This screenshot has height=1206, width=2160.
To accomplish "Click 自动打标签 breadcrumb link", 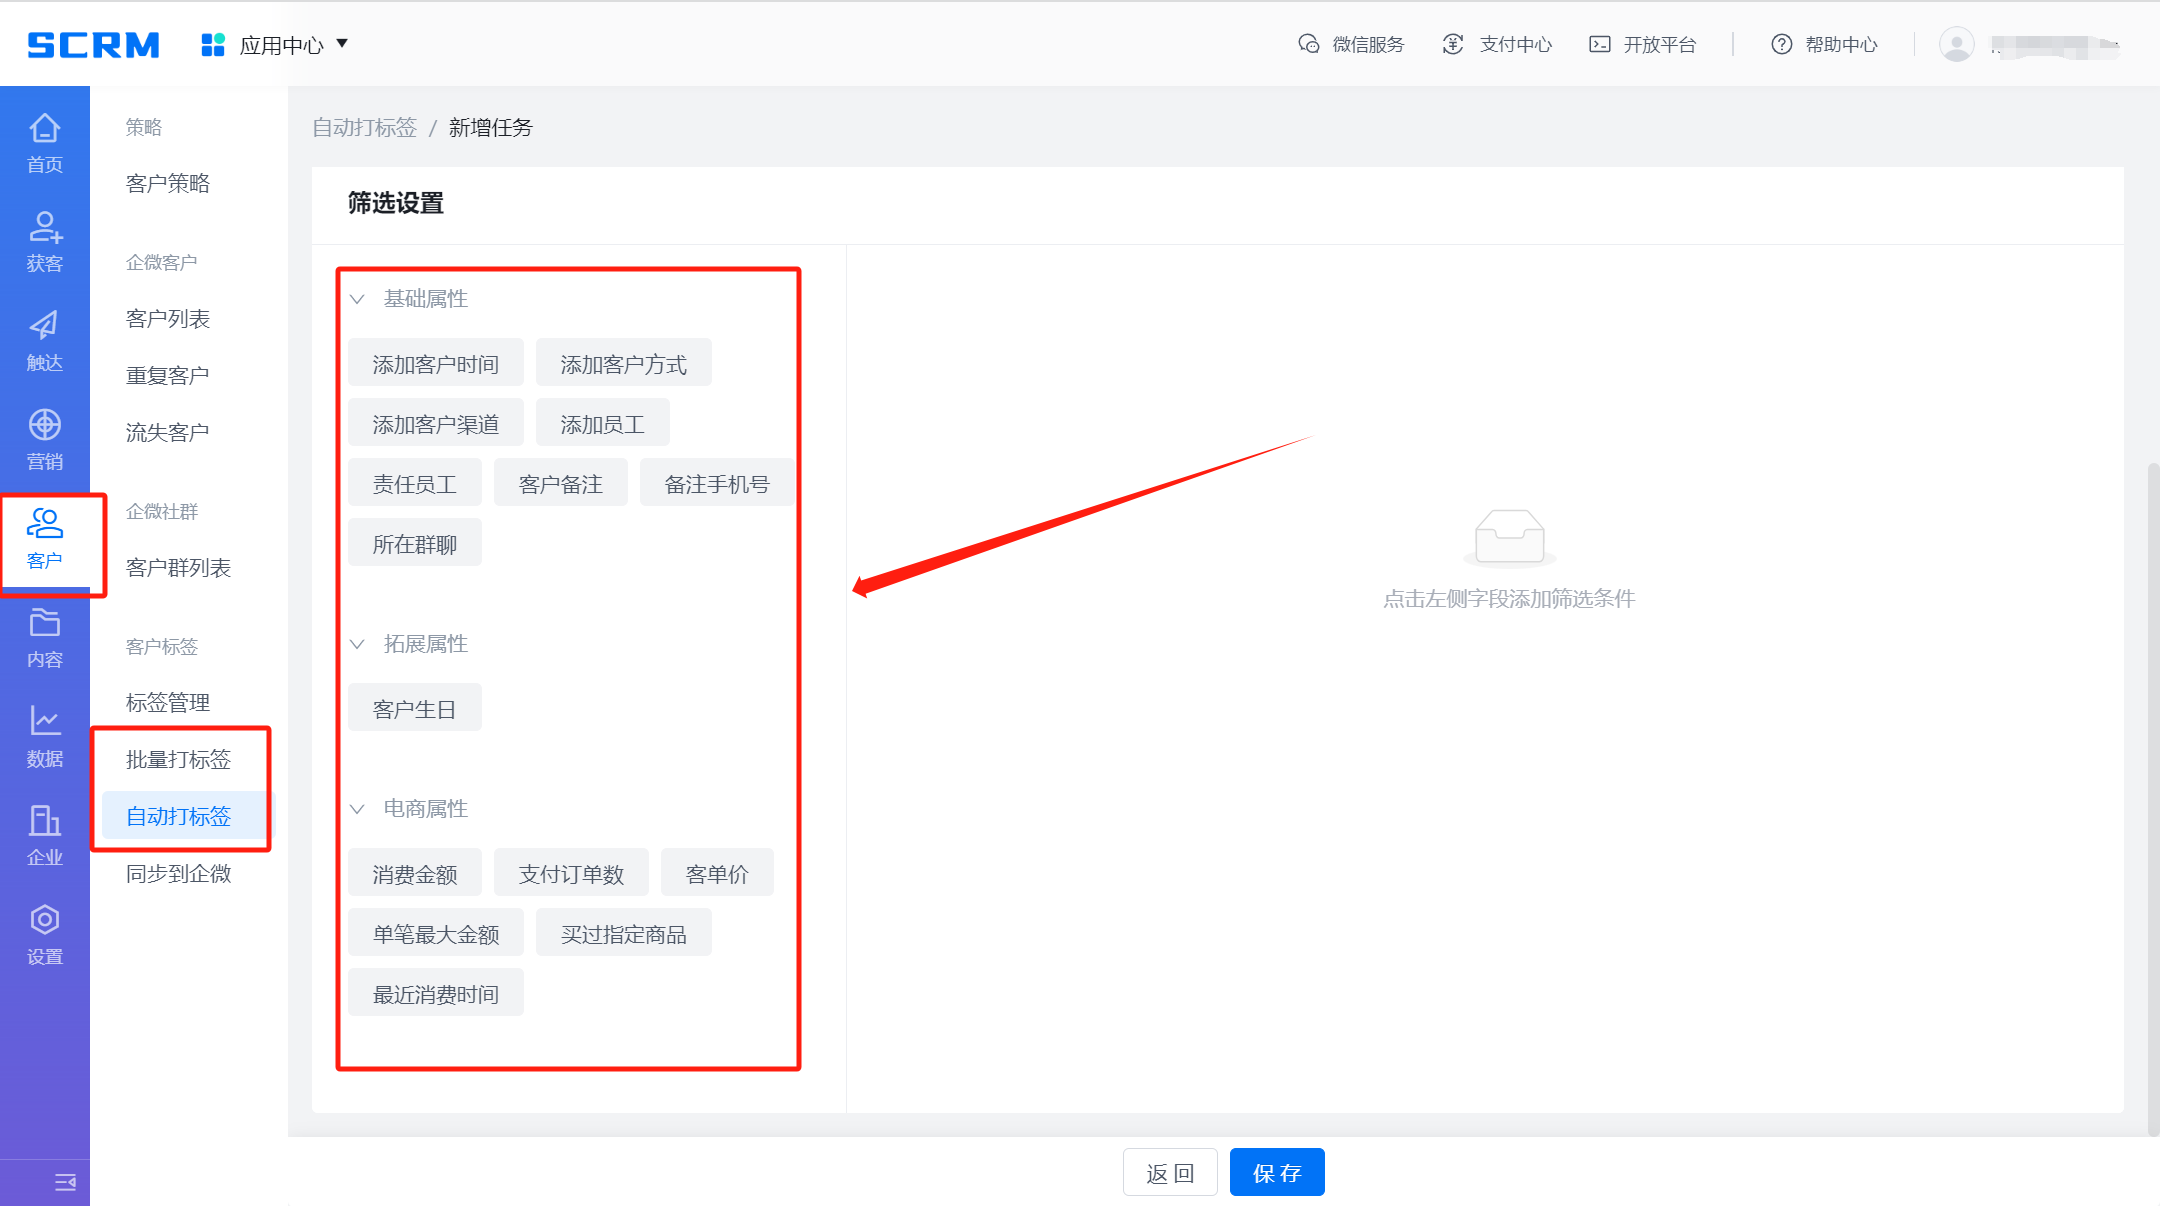I will click(364, 128).
